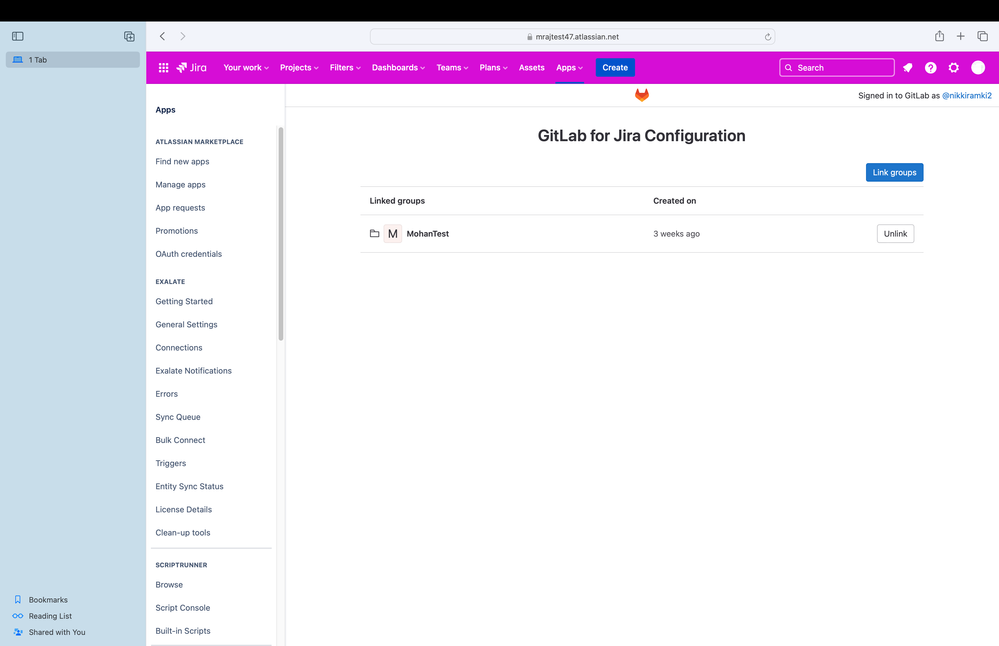Expand Teams dropdown
This screenshot has width=999, height=646.
(452, 68)
